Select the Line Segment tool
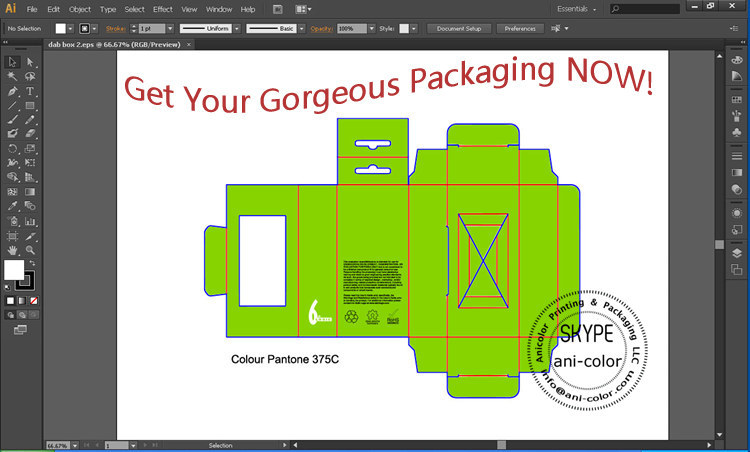Image resolution: width=750 pixels, height=452 pixels. click(x=12, y=105)
